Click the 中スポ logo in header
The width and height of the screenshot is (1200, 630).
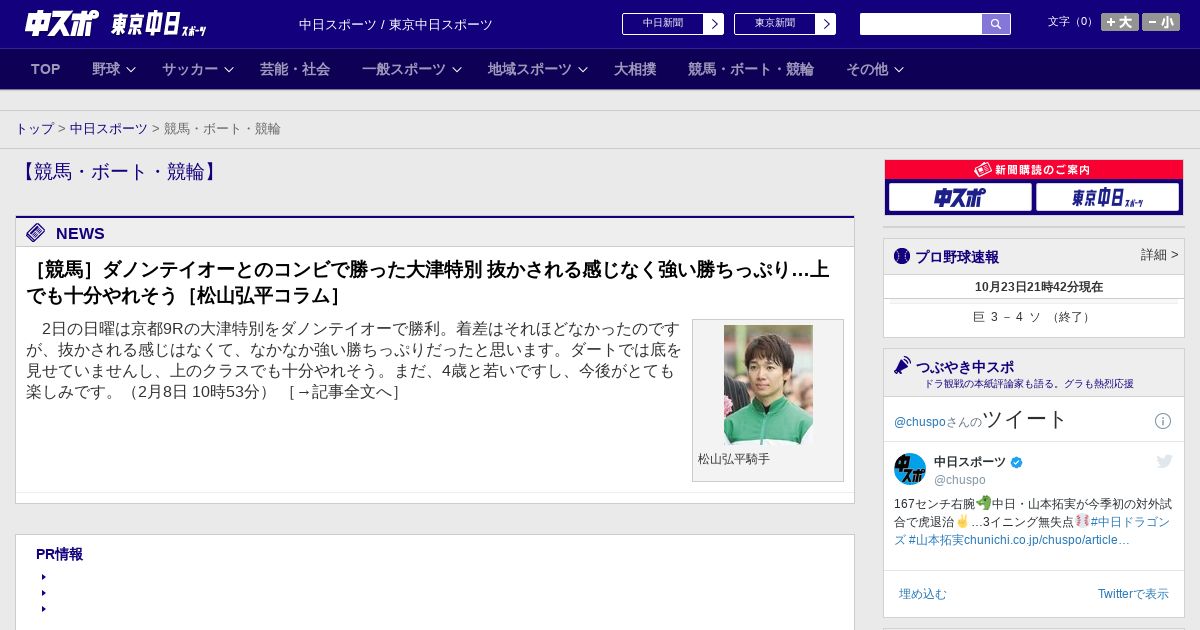click(x=61, y=23)
